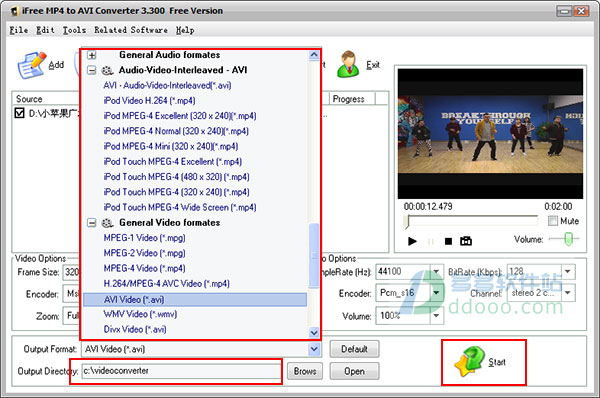Take a snapshot with camera icon
Screen dimensions: 600x398
tap(466, 241)
